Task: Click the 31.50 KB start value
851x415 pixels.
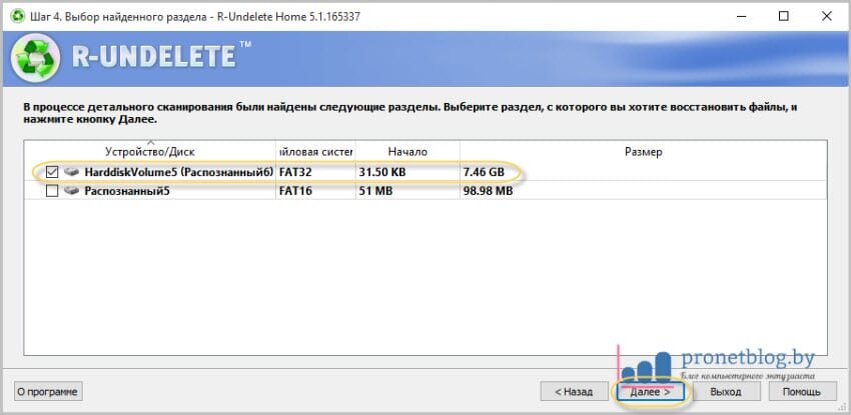Action: [382, 173]
